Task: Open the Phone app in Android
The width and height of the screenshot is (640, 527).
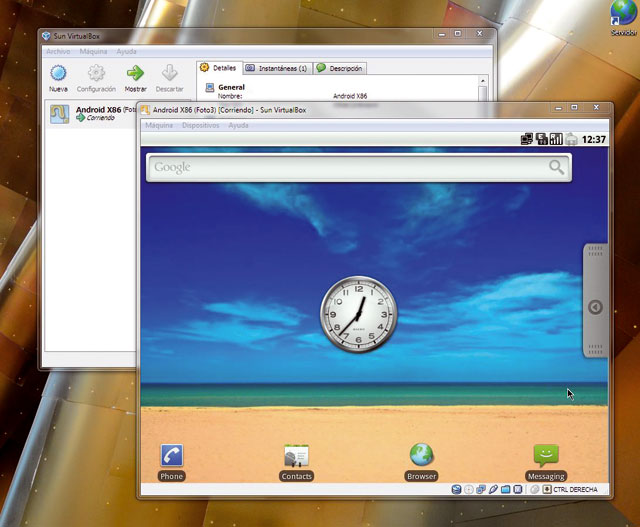Action: click(x=171, y=462)
